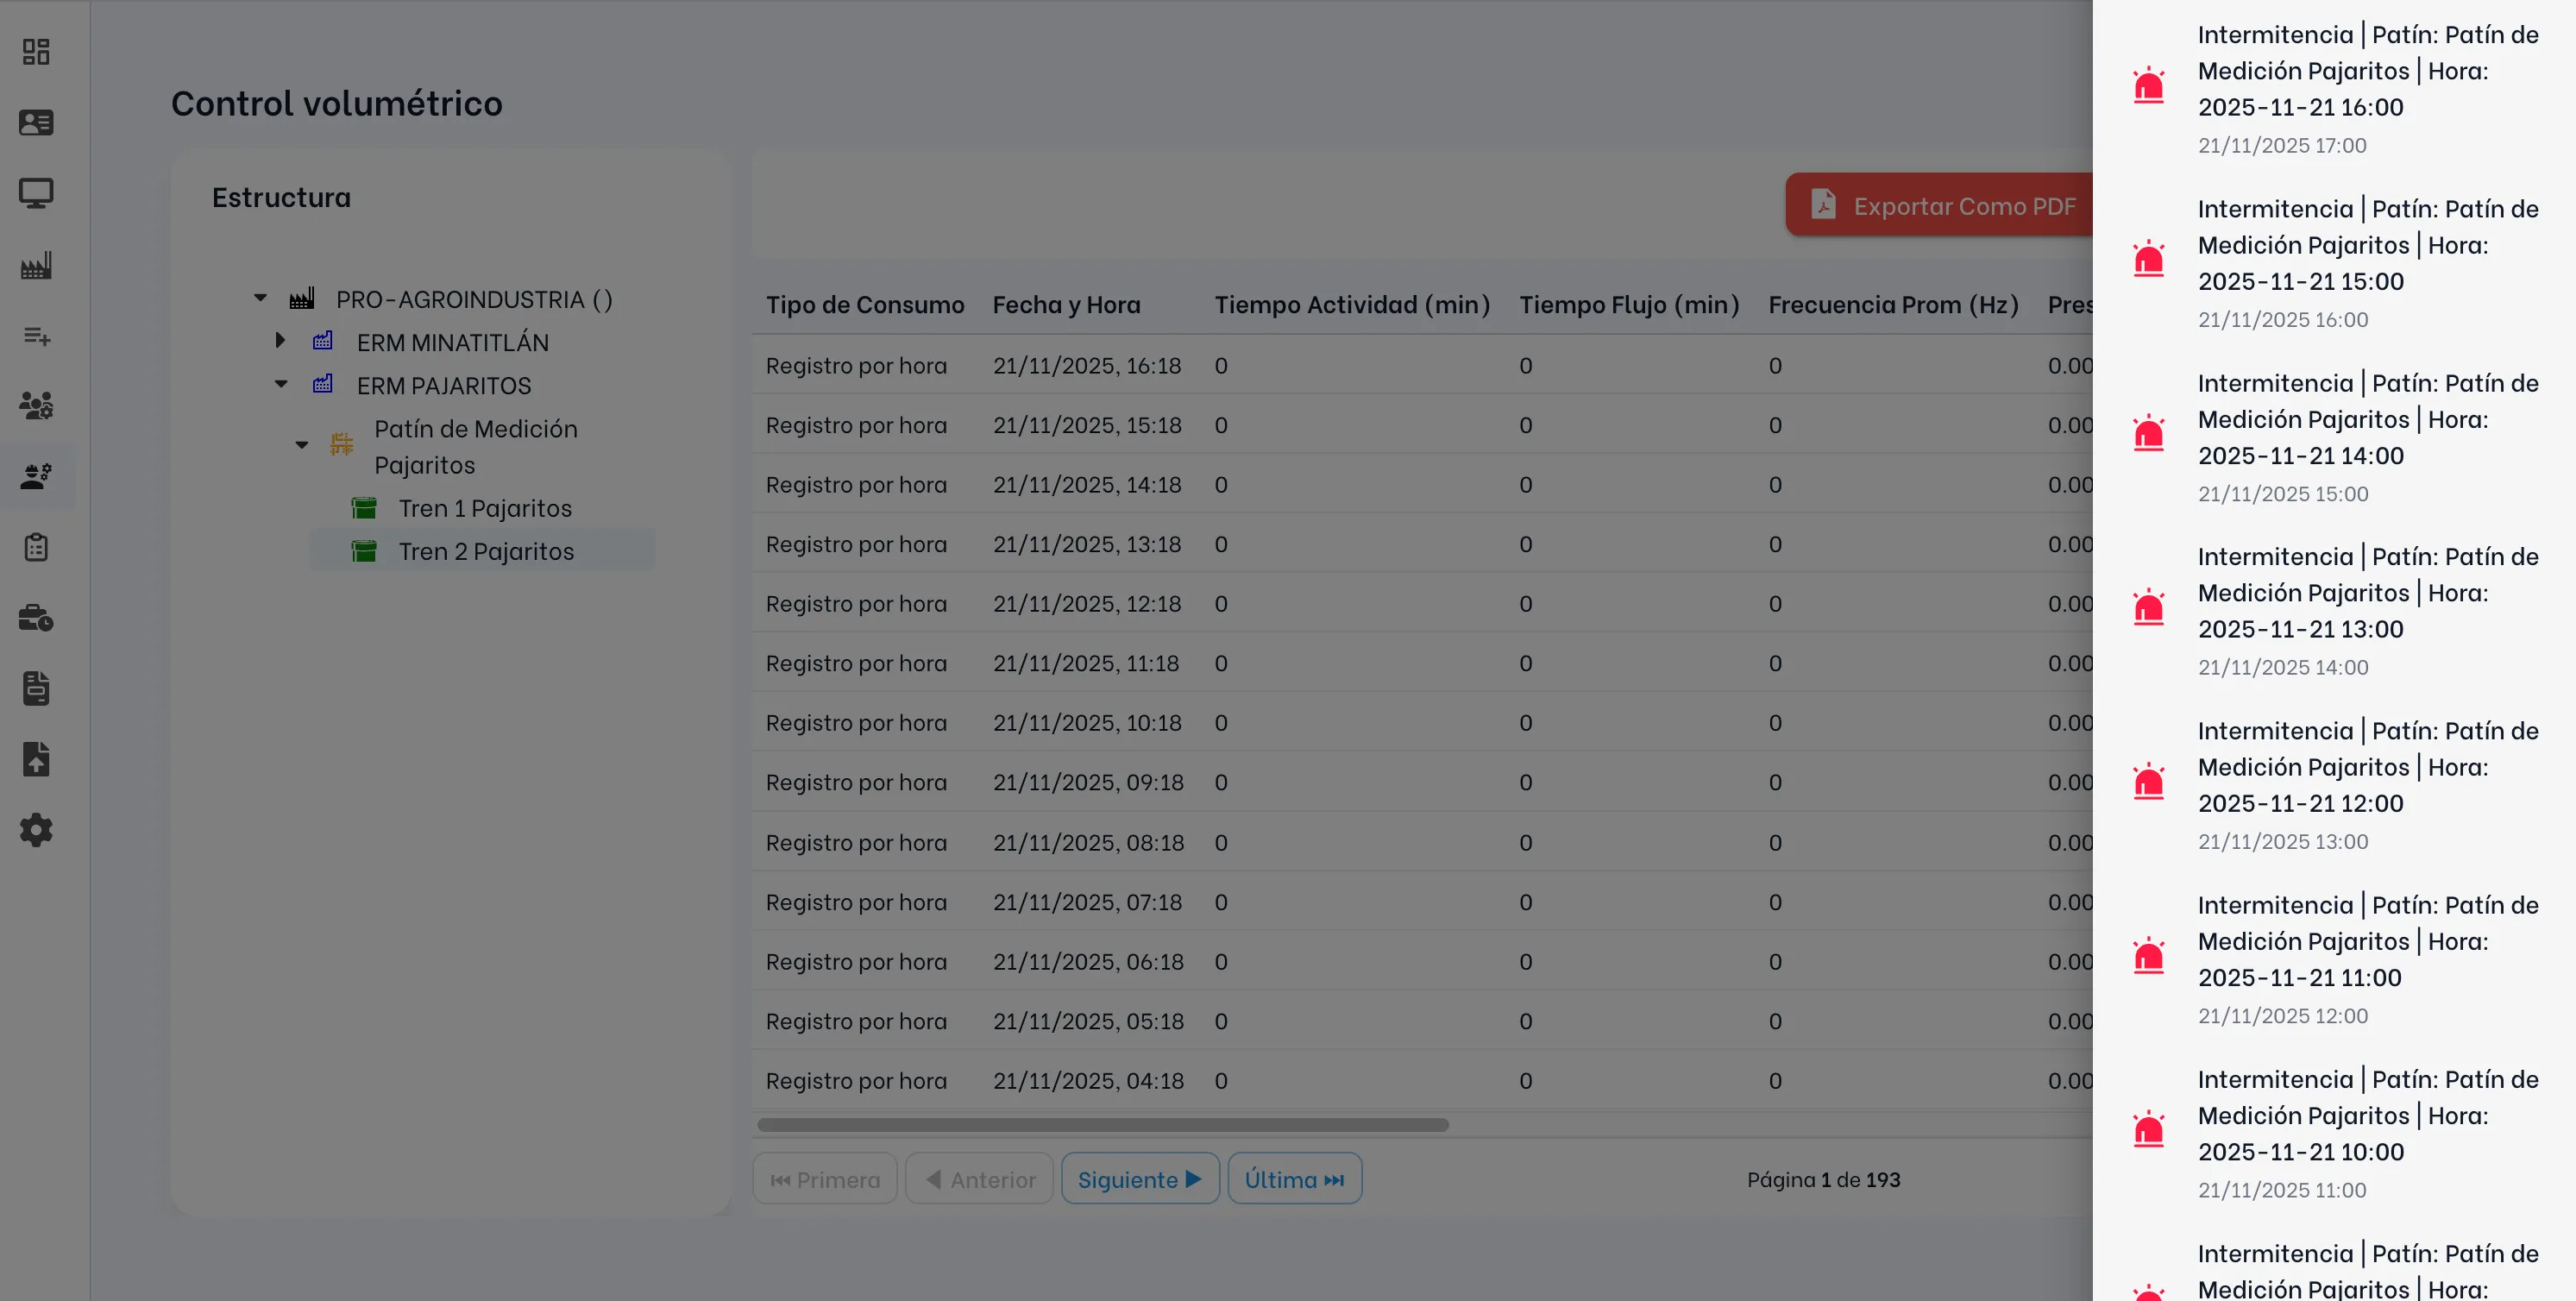Viewport: 2576px width, 1301px height.
Task: Click the factory industry sidebar icon
Action: click(x=36, y=265)
